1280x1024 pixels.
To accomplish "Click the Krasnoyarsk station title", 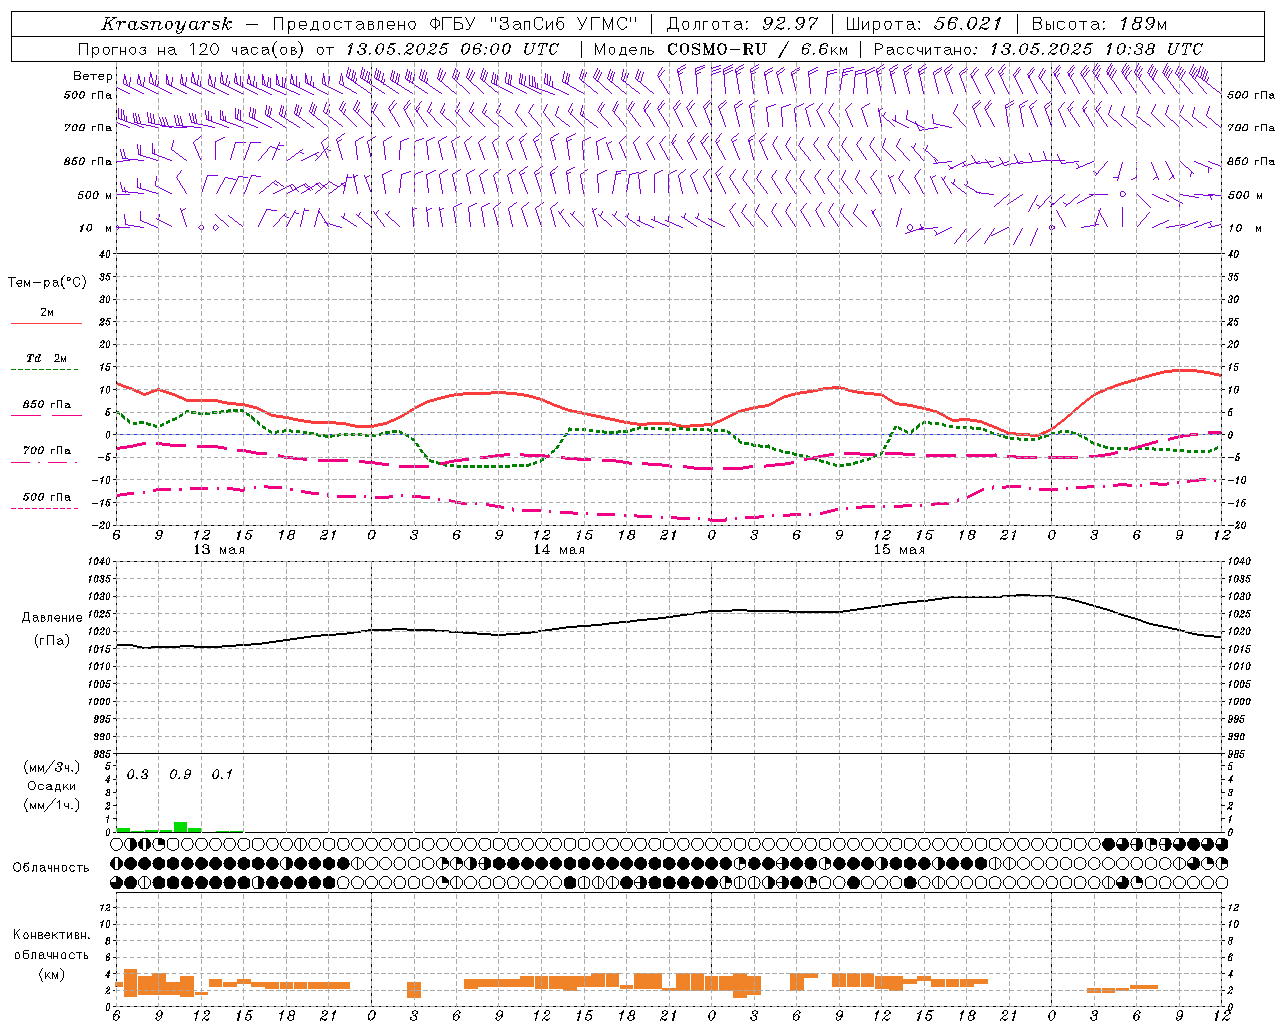I will pos(166,24).
